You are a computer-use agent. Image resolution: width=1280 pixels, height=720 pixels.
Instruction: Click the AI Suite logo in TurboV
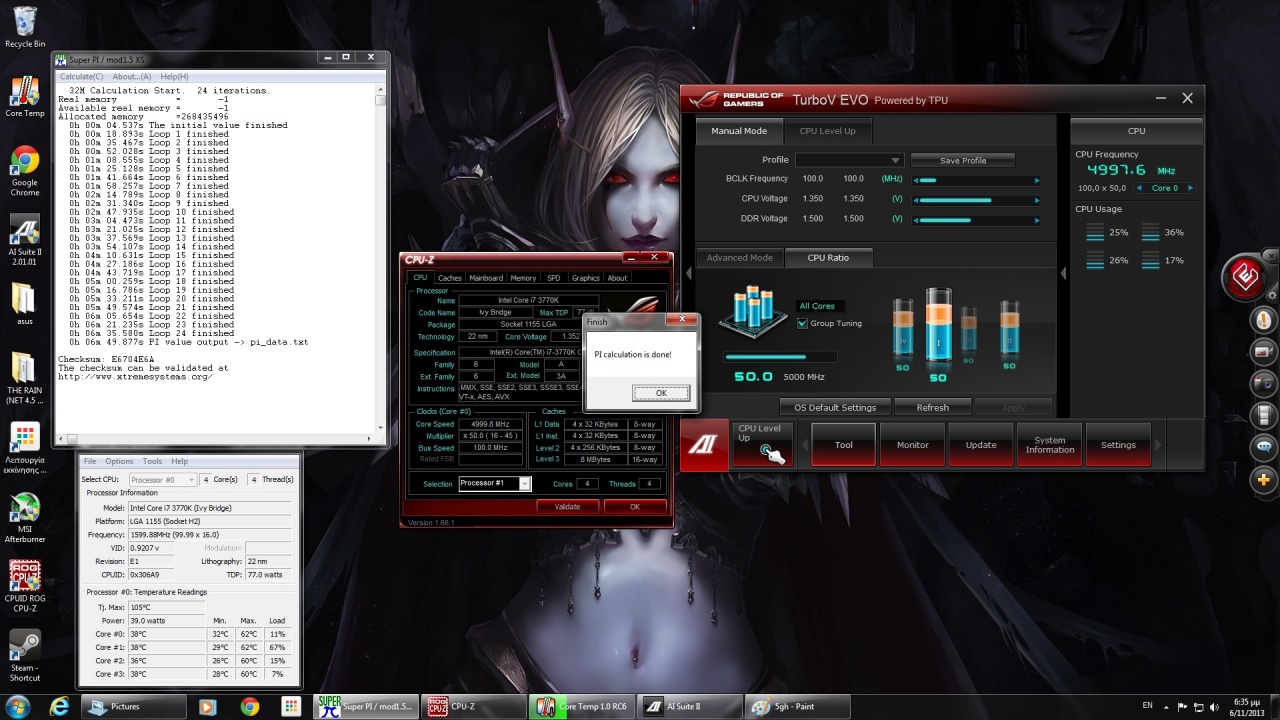pos(703,445)
